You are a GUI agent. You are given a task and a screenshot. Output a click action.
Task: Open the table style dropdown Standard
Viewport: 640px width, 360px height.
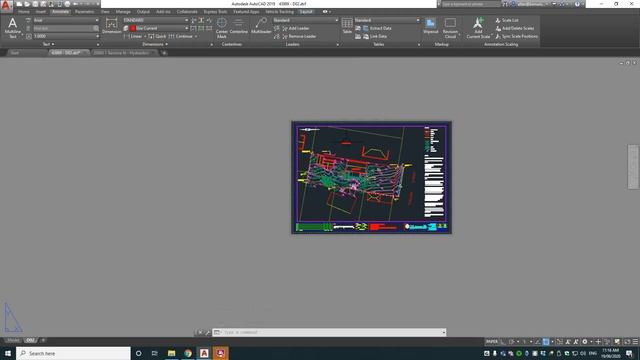pyautogui.click(x=387, y=20)
